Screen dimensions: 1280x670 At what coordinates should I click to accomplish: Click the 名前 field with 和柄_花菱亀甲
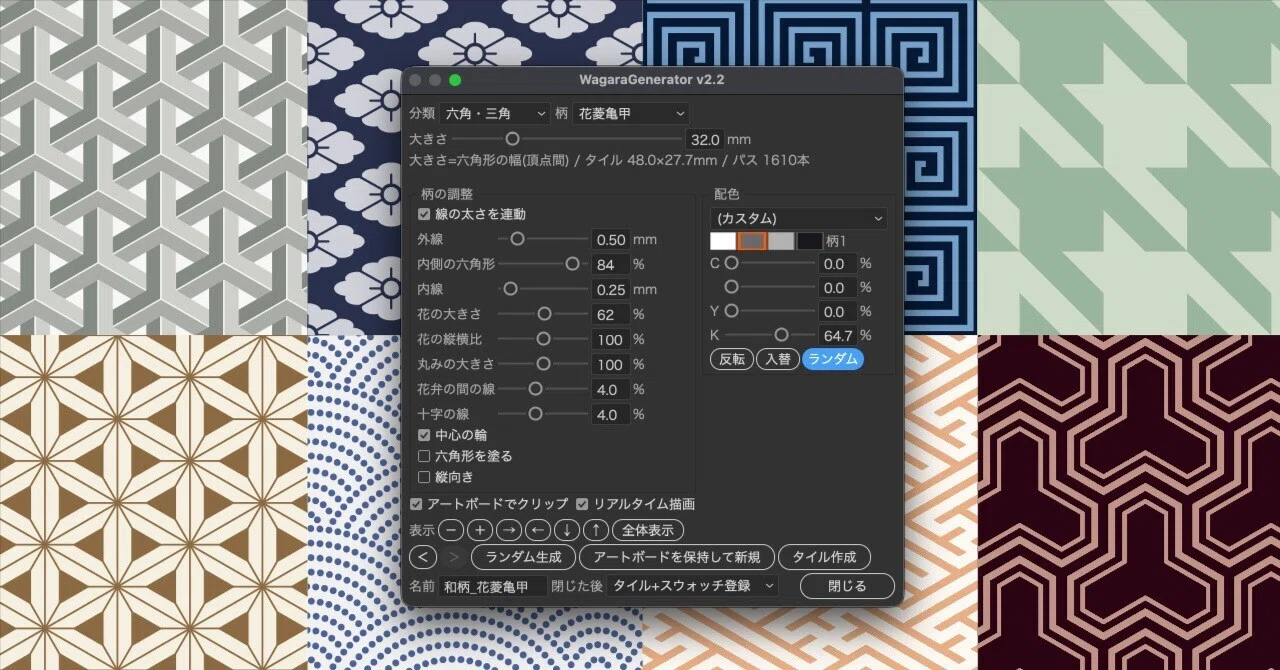pyautogui.click(x=494, y=586)
